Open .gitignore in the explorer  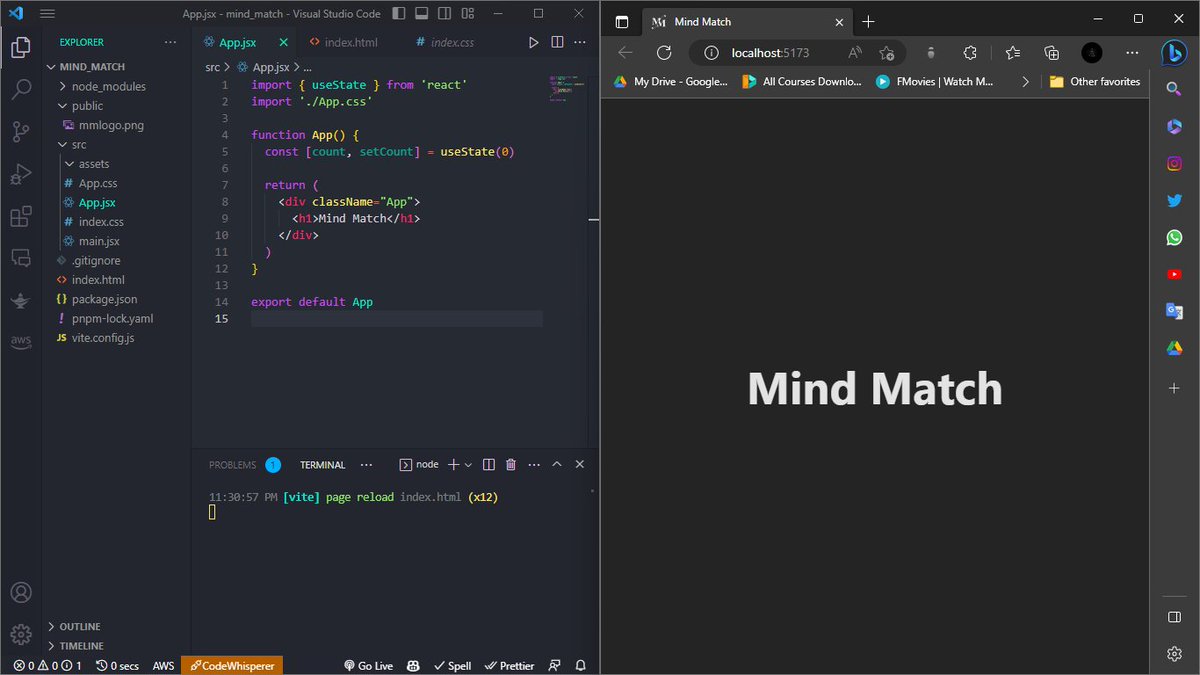pyautogui.click(x=96, y=261)
